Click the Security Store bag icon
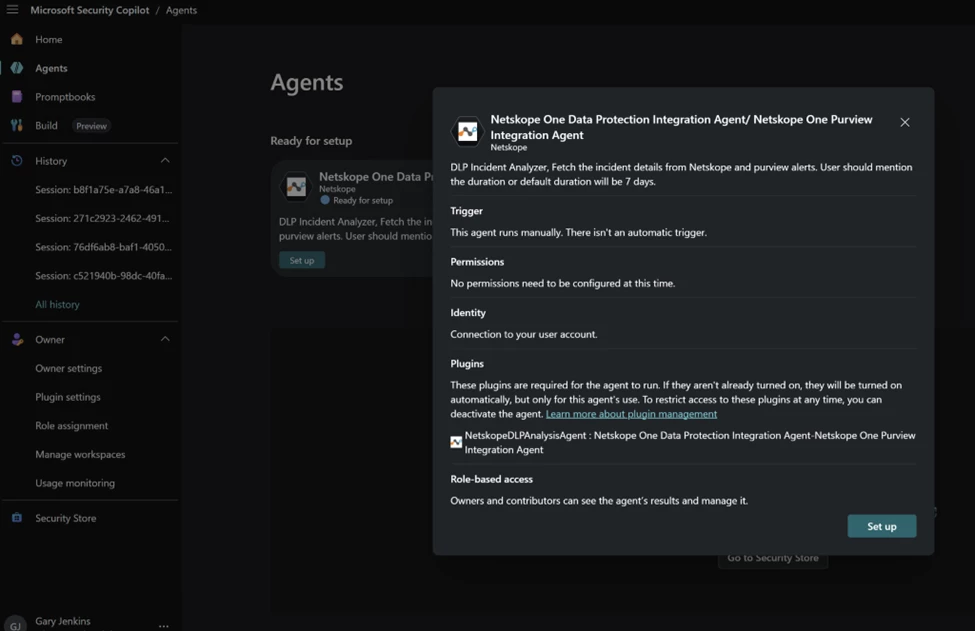 17,518
